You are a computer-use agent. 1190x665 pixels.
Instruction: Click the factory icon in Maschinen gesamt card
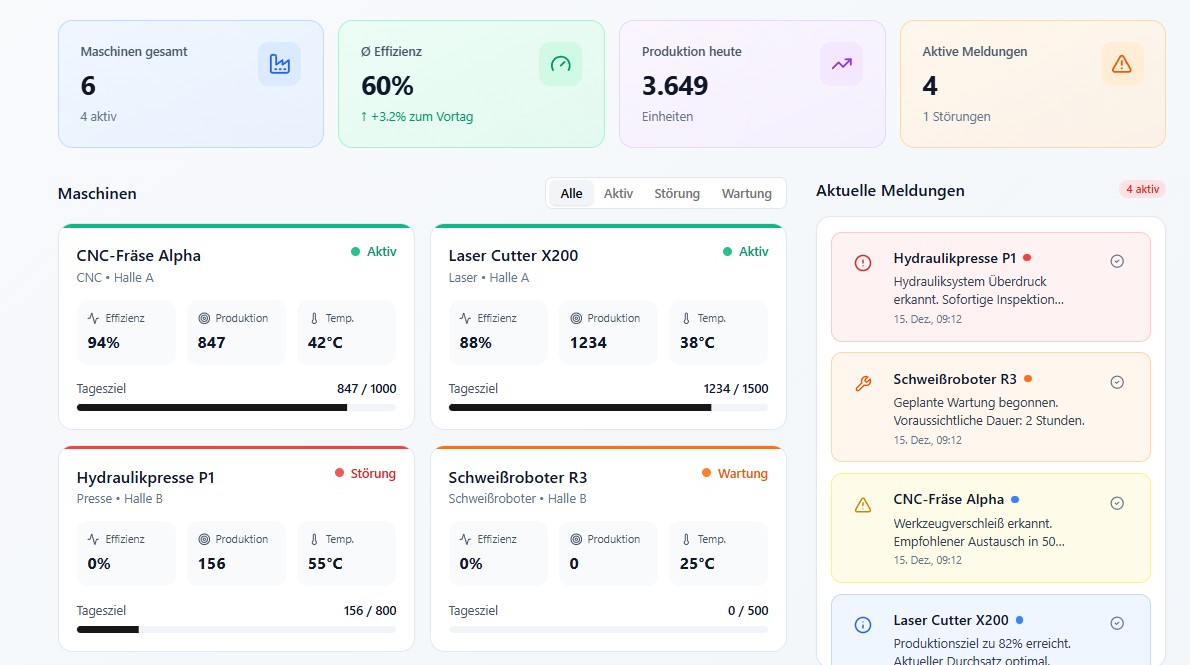(279, 64)
